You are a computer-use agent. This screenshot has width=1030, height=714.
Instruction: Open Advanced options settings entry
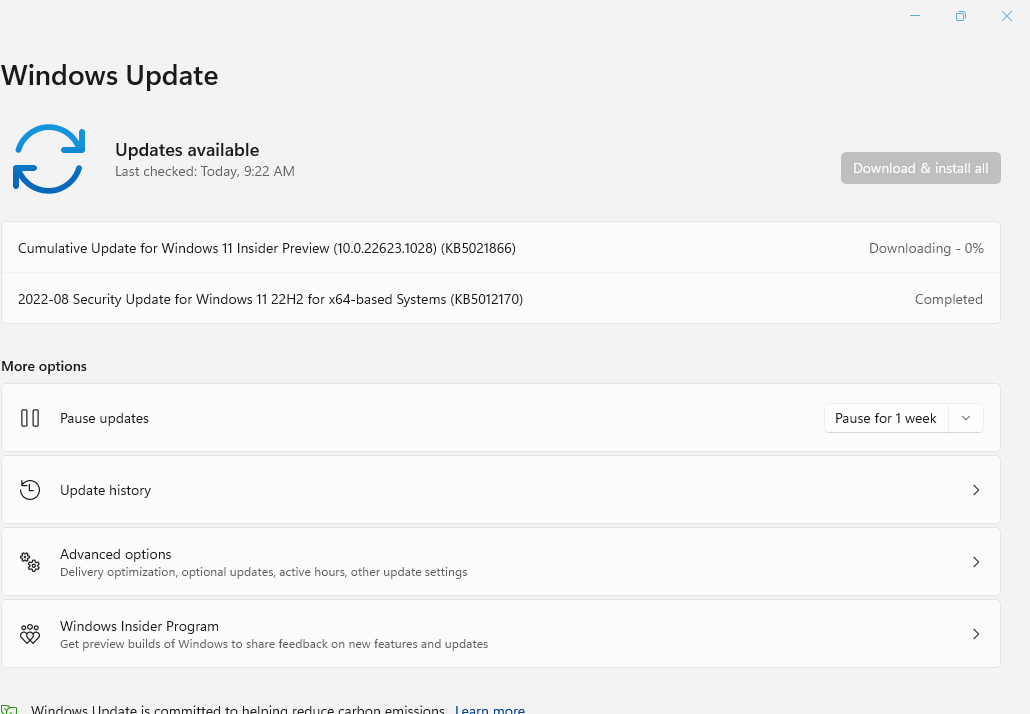point(501,562)
